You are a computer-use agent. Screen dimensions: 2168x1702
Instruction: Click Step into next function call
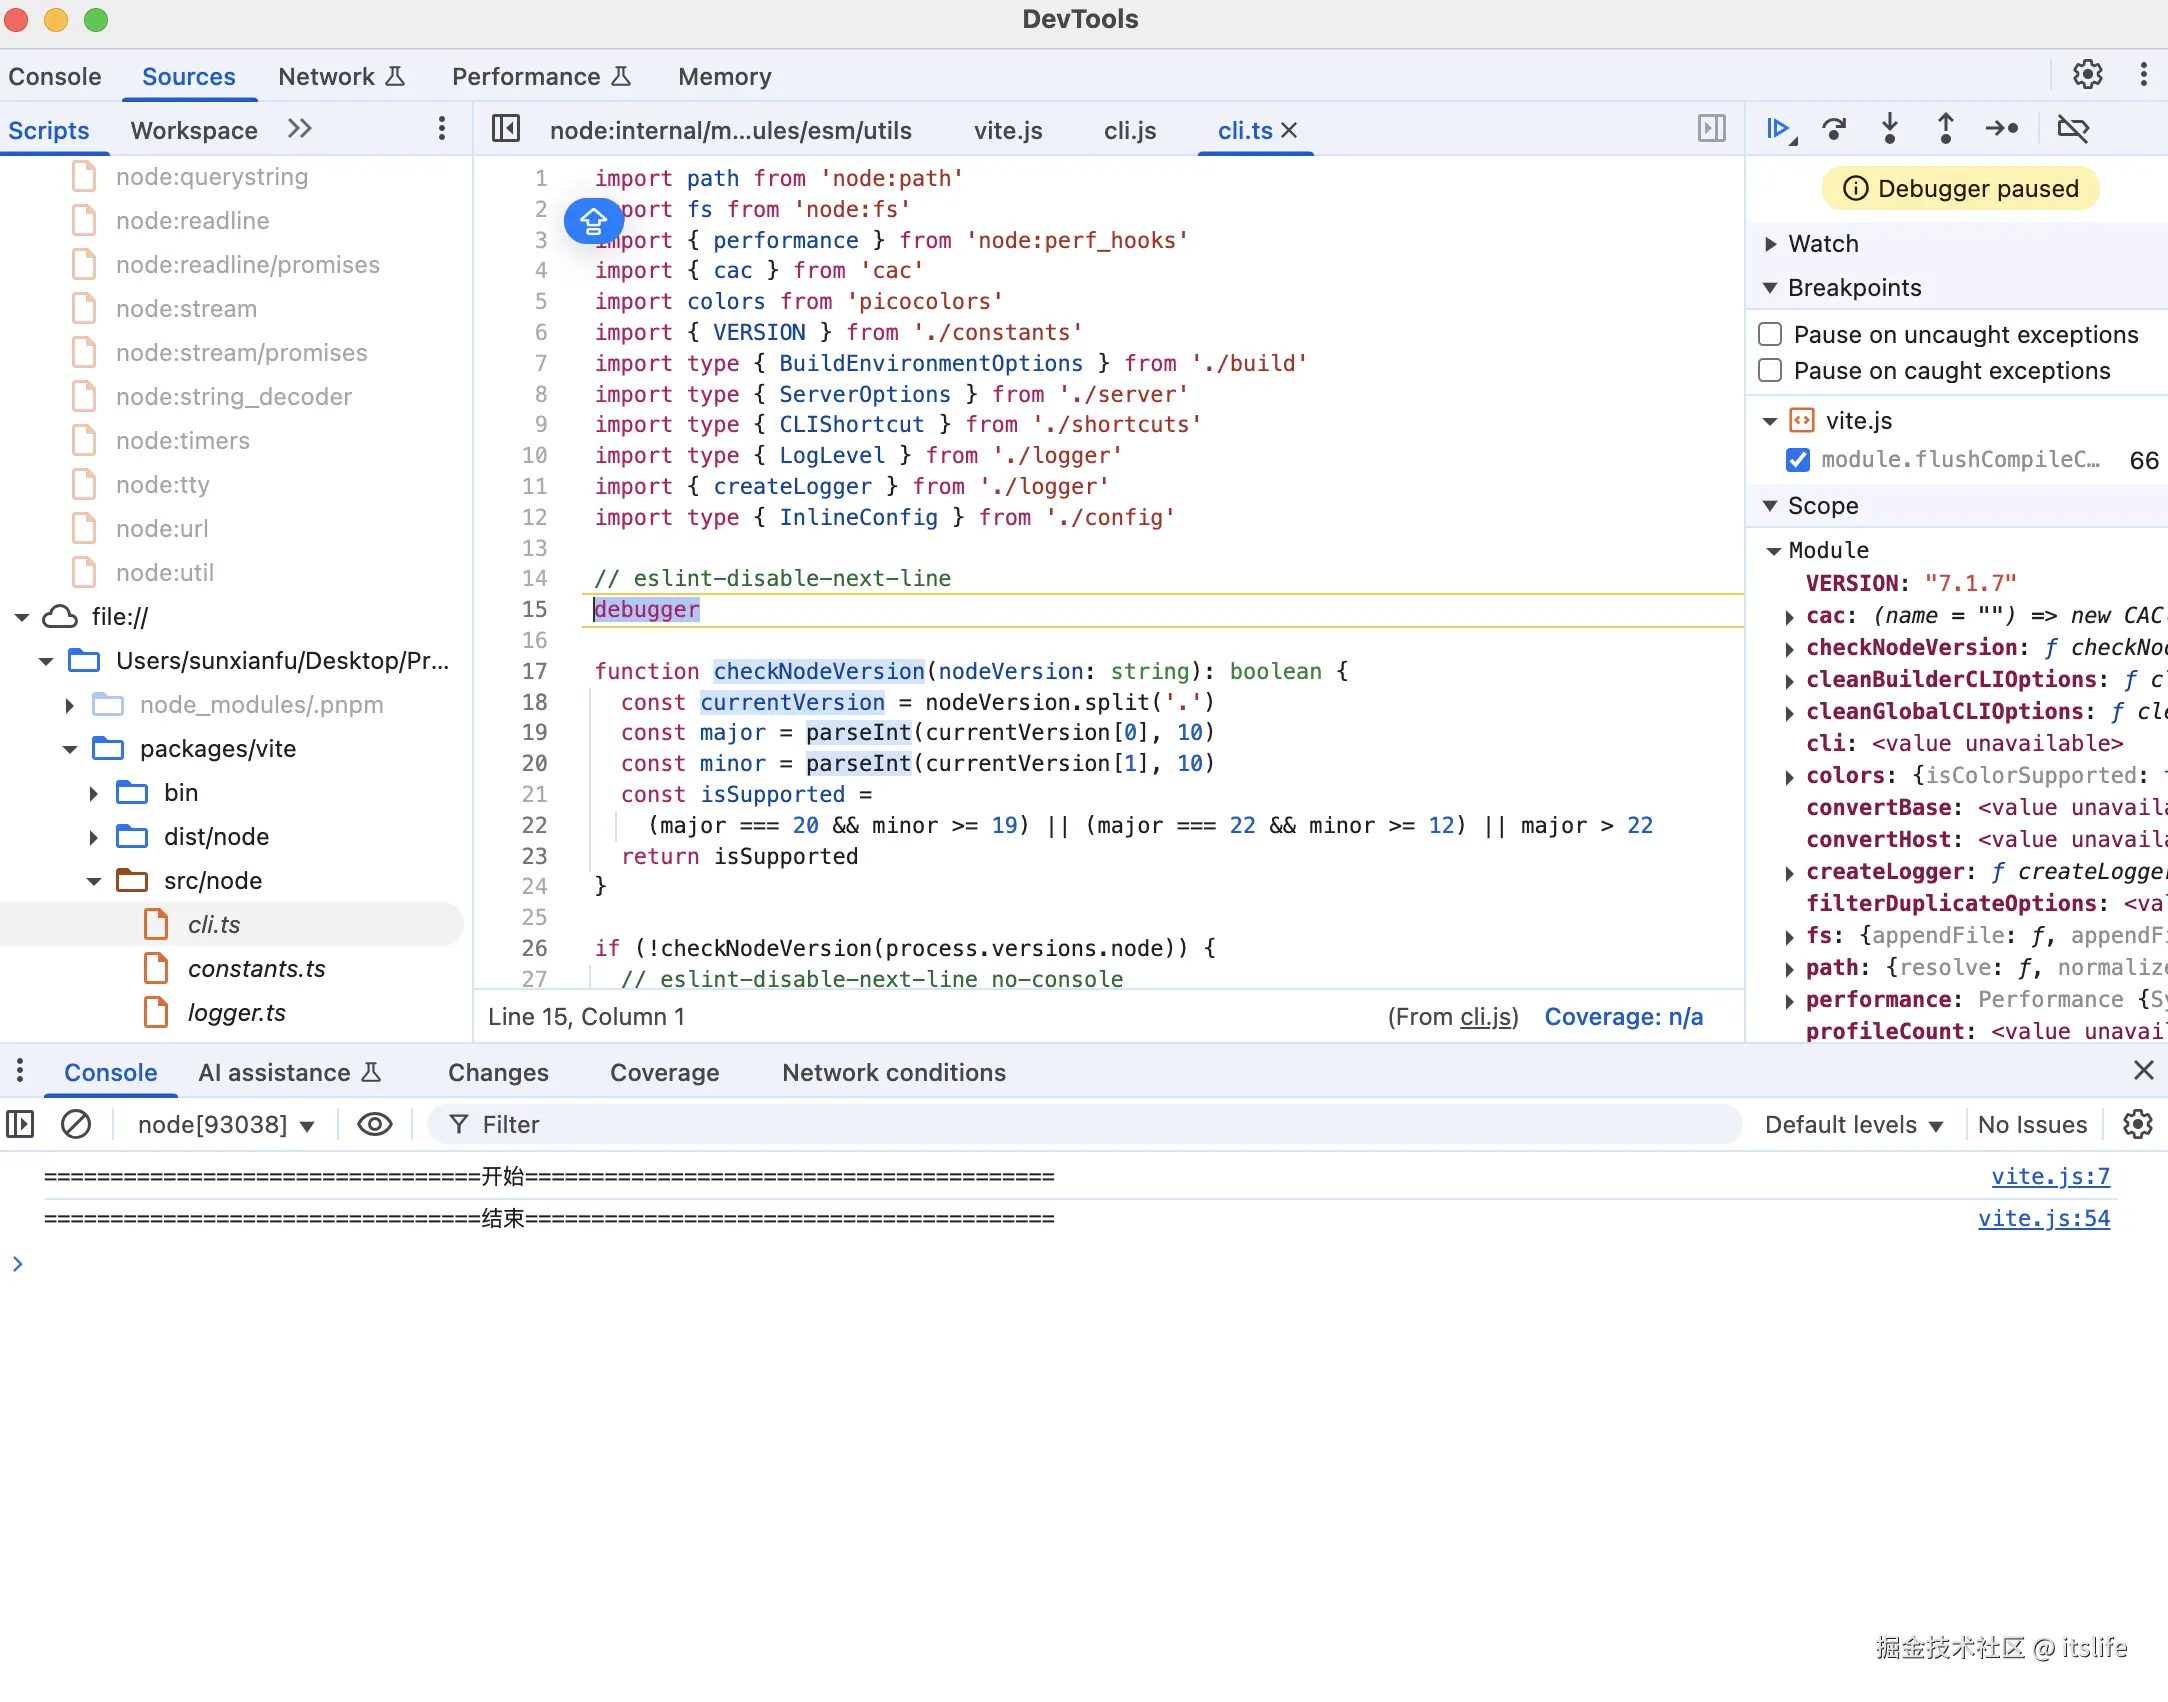point(1889,129)
